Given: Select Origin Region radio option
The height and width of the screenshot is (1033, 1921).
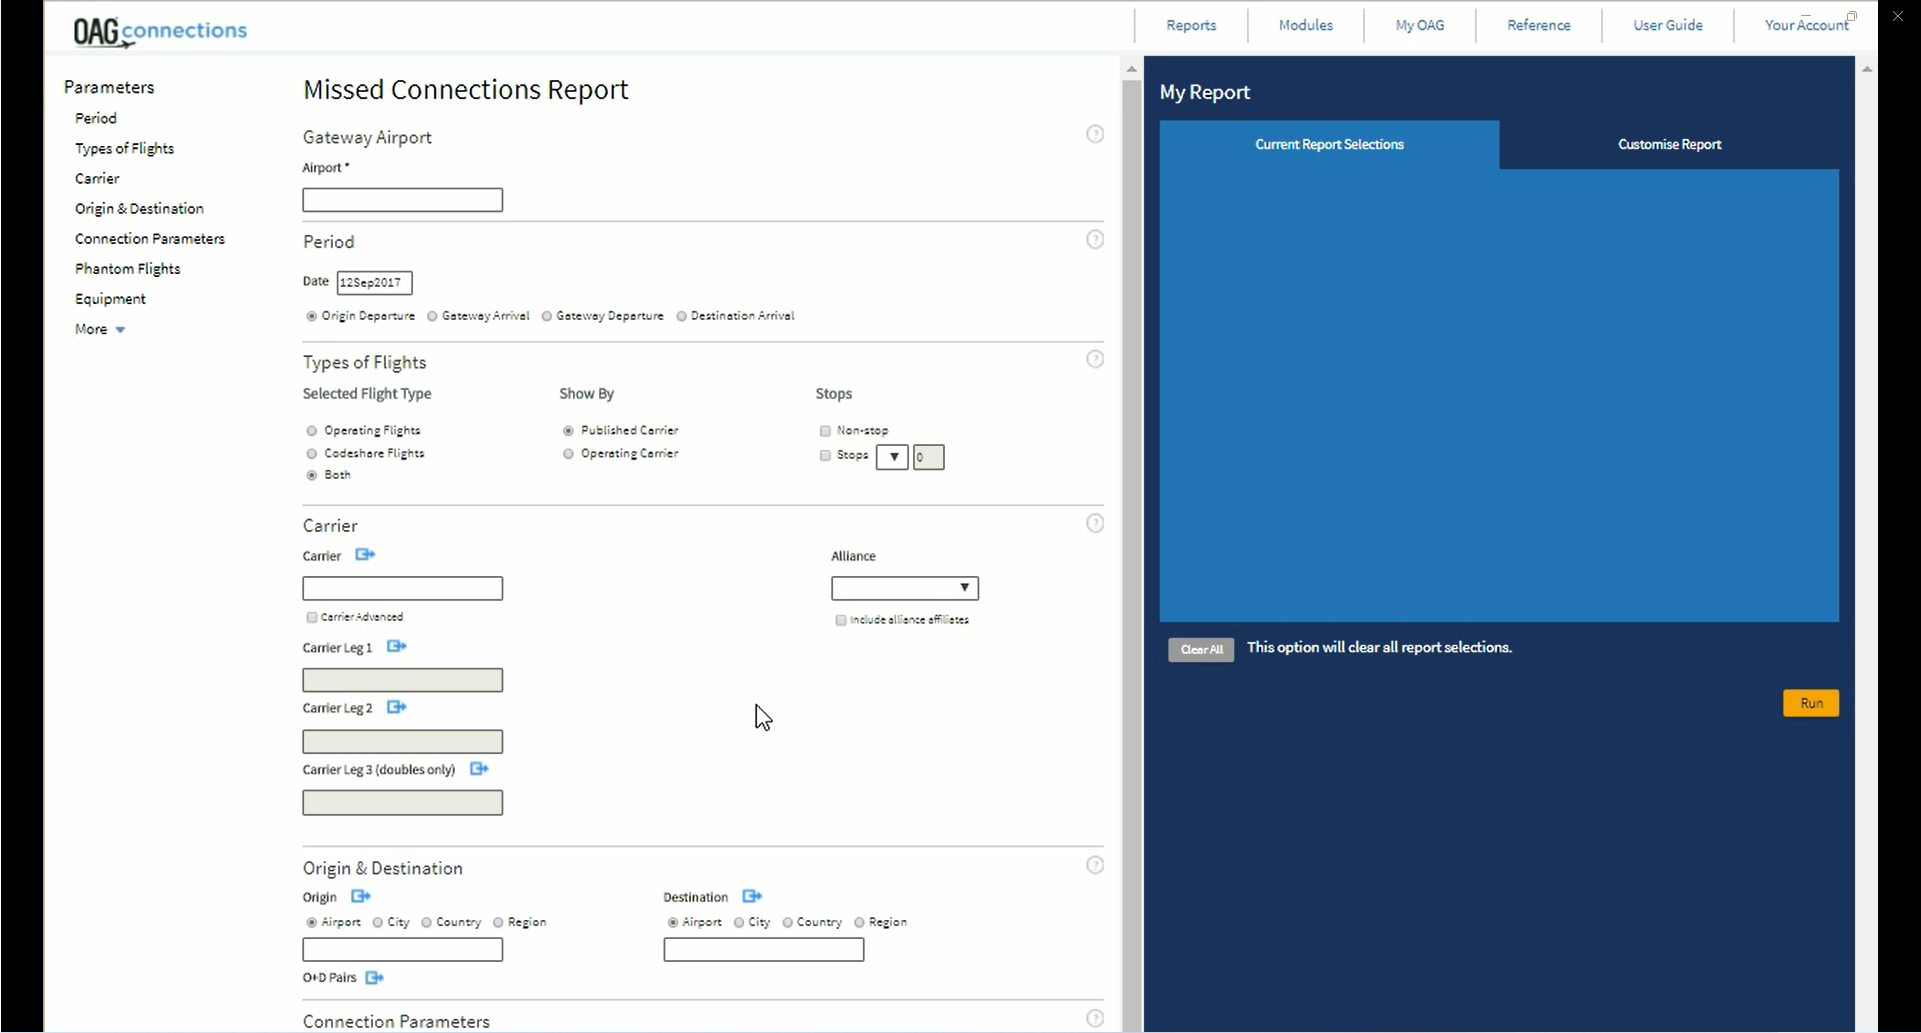Looking at the screenshot, I should [498, 922].
